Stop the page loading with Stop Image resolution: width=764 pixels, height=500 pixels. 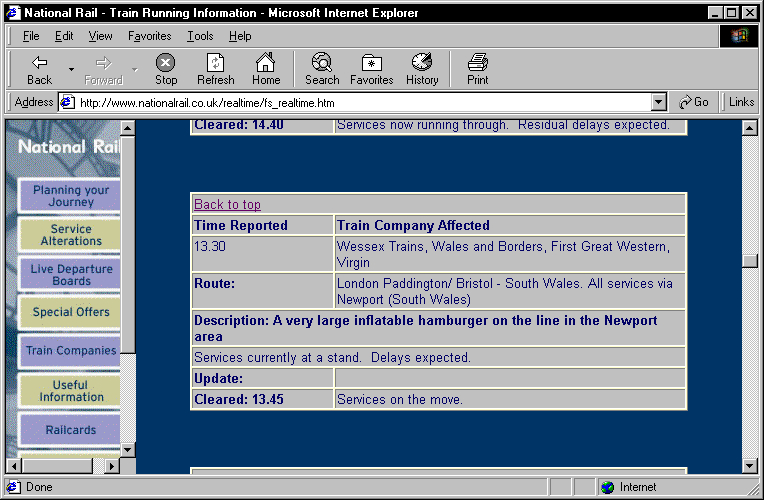(x=166, y=70)
